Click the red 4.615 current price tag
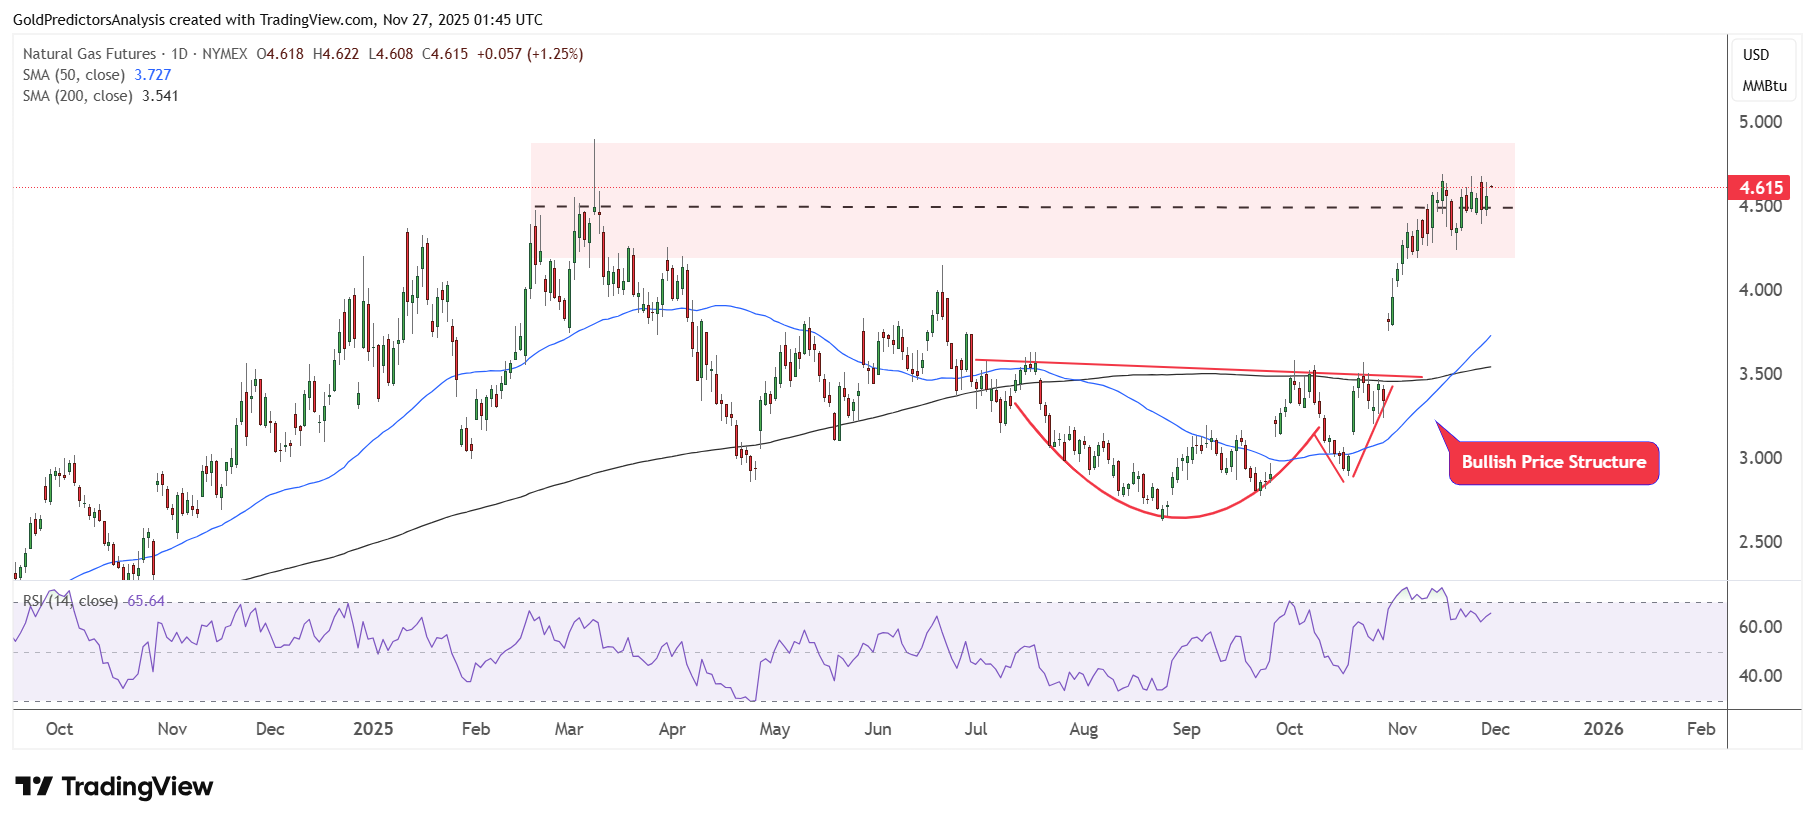The image size is (1815, 824). click(x=1760, y=188)
